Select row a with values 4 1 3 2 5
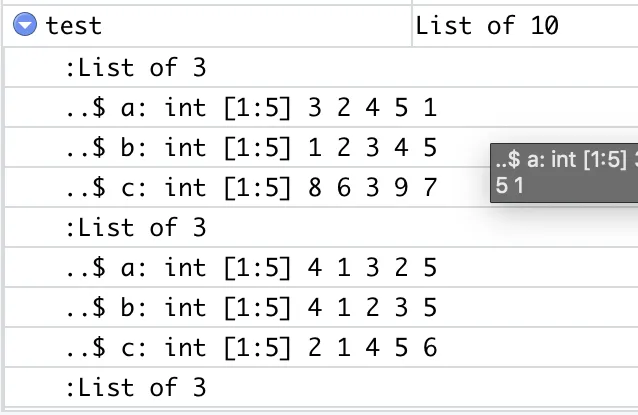 [321, 267]
